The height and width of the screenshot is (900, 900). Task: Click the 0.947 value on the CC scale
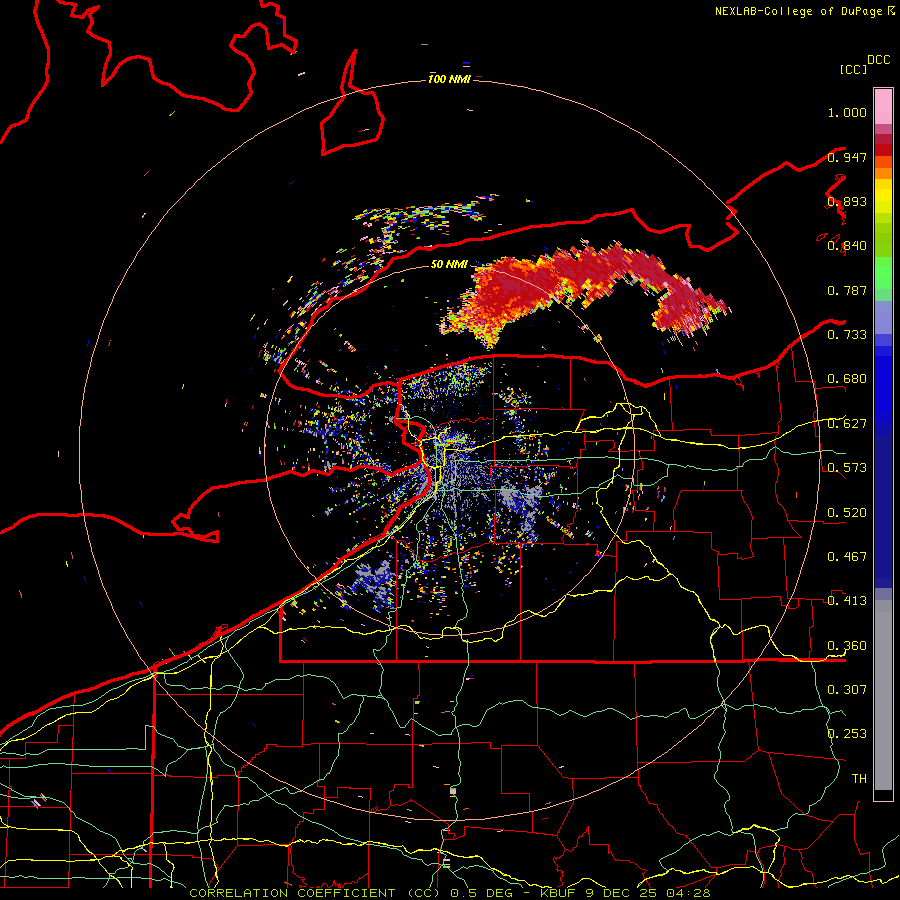[x=847, y=157]
